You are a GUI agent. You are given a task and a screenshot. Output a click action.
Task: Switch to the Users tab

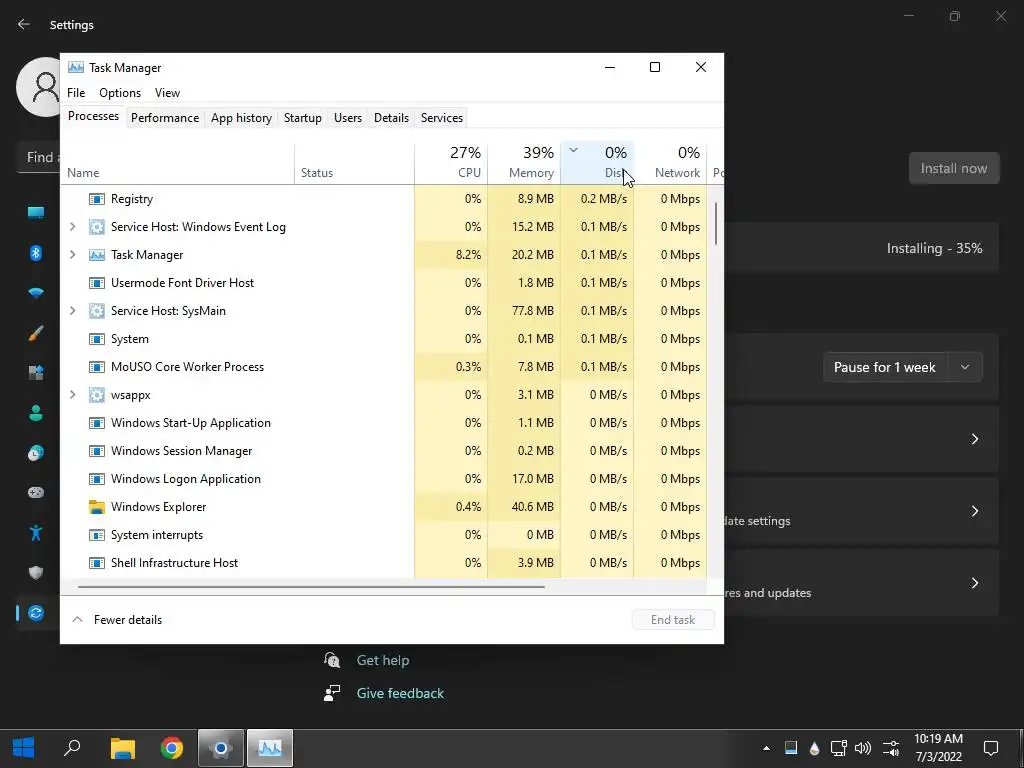pyautogui.click(x=347, y=118)
